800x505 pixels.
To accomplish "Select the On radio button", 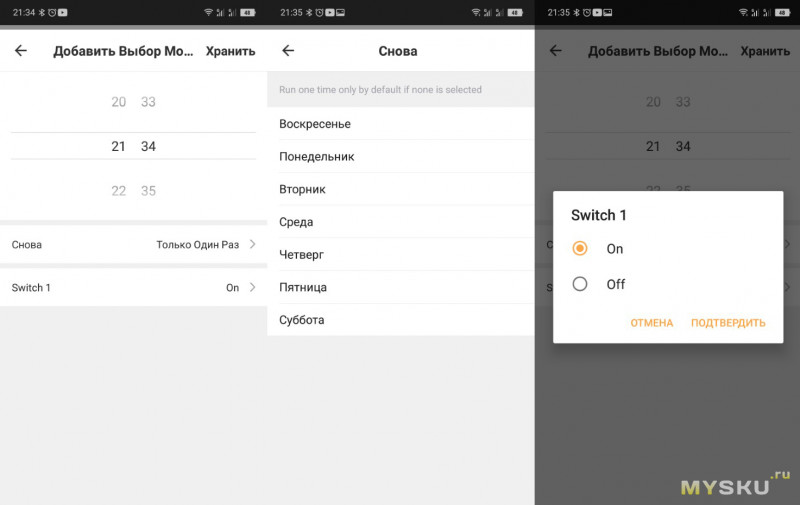I will pyautogui.click(x=580, y=248).
